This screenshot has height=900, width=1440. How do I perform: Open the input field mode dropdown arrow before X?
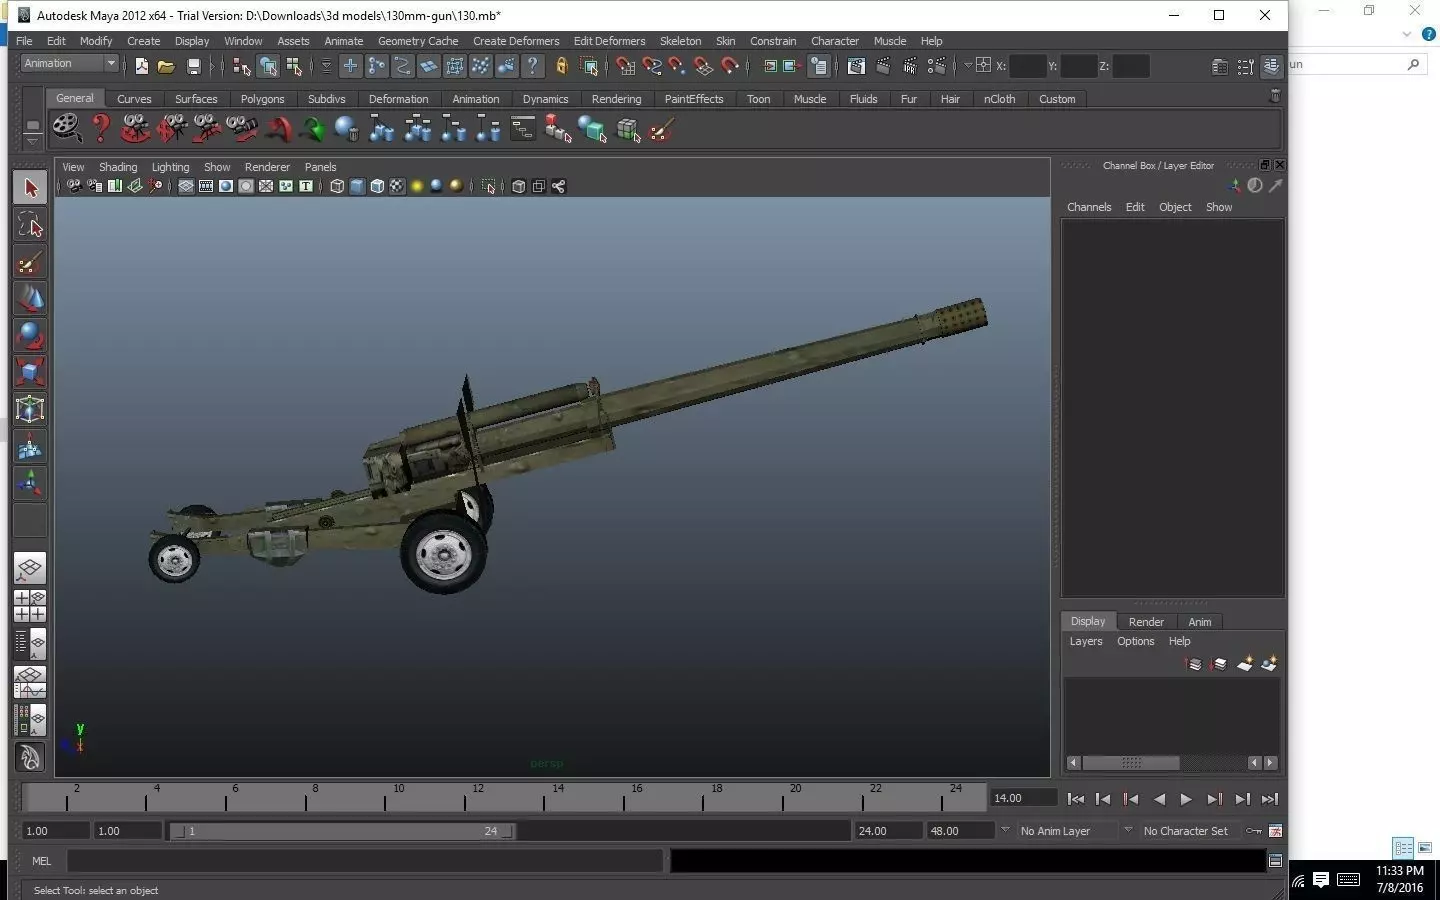(968, 66)
